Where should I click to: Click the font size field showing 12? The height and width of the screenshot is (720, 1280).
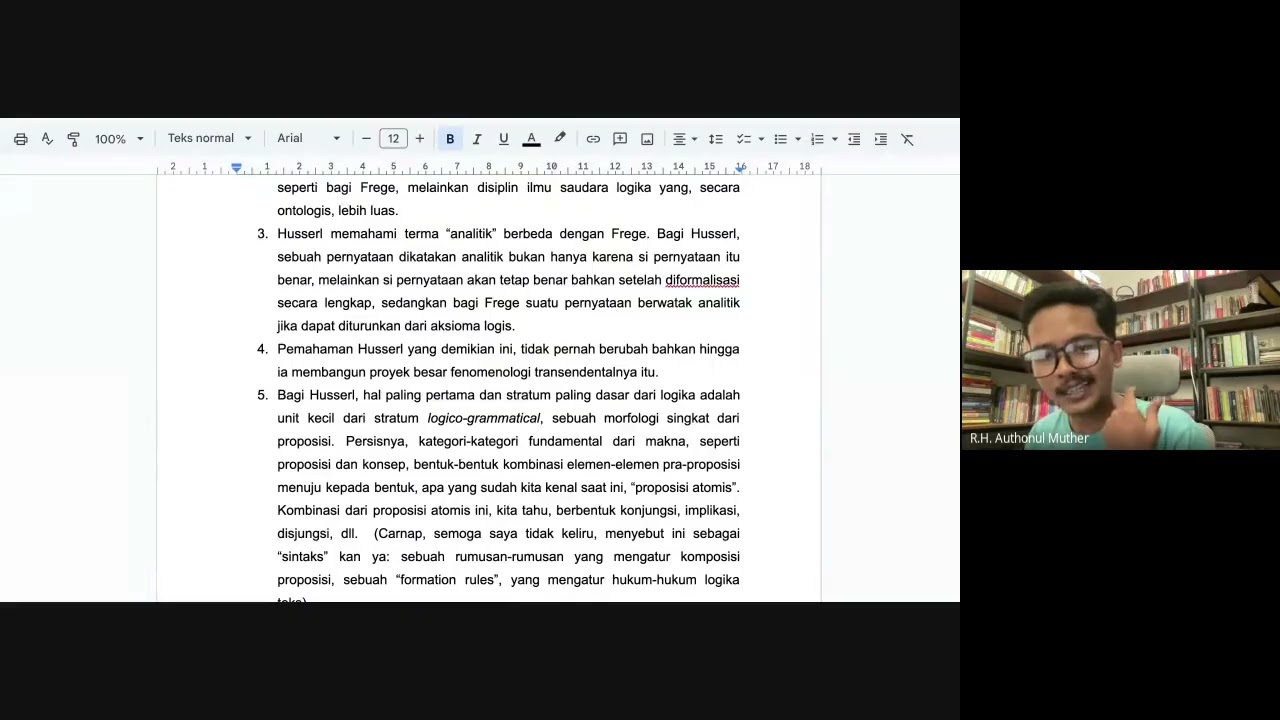[x=393, y=139]
